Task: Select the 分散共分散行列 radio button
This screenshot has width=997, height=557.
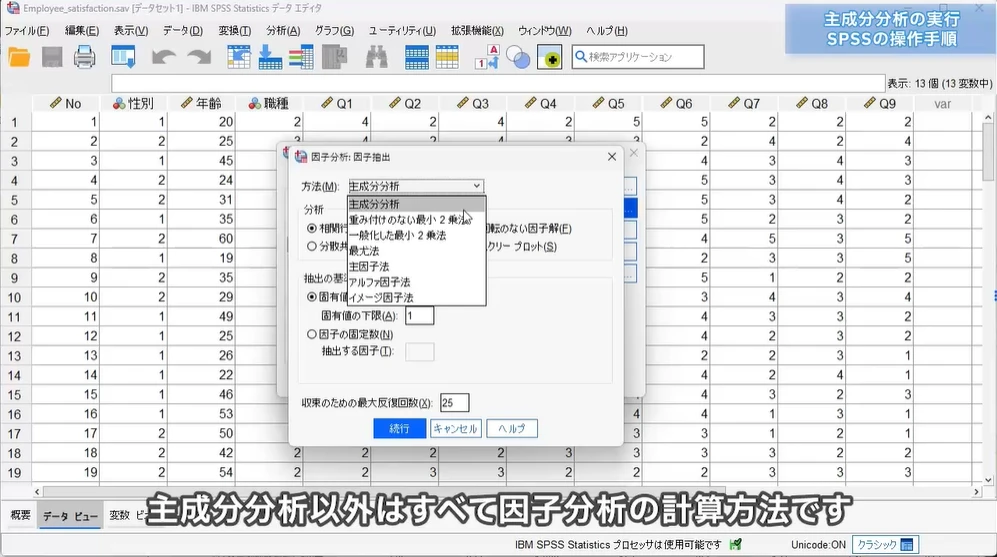Action: coord(311,246)
